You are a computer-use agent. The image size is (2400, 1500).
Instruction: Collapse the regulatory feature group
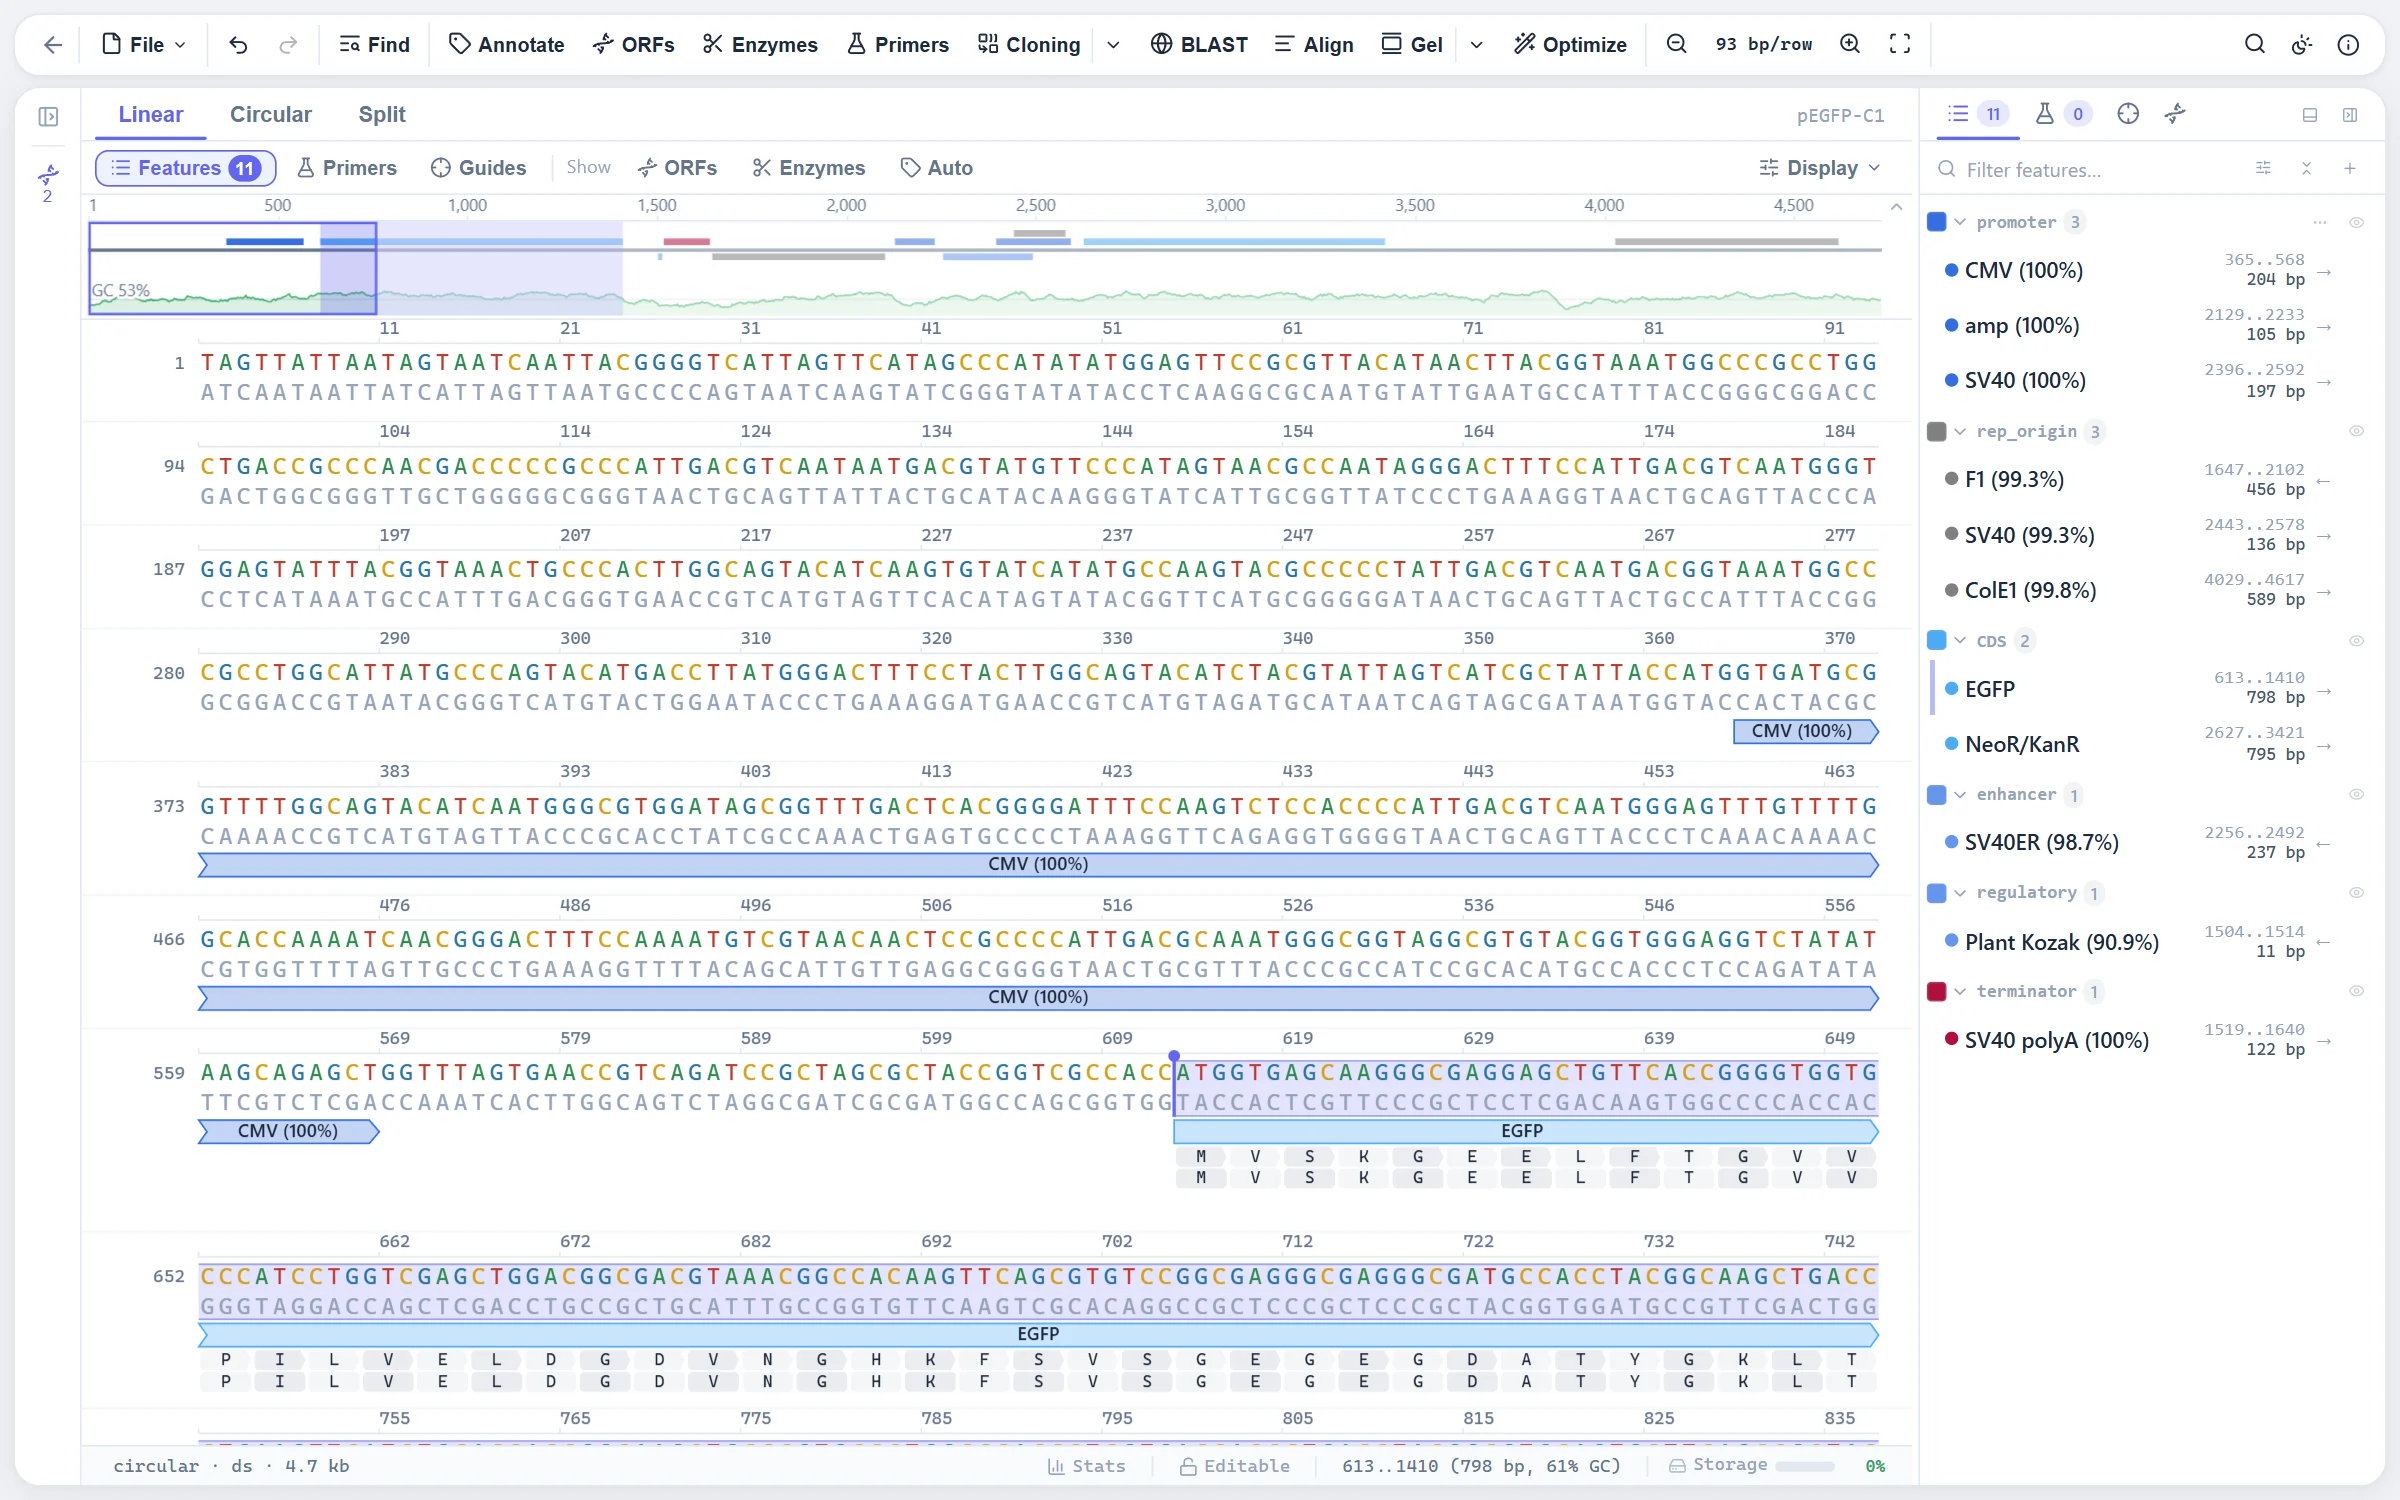pyautogui.click(x=1960, y=892)
